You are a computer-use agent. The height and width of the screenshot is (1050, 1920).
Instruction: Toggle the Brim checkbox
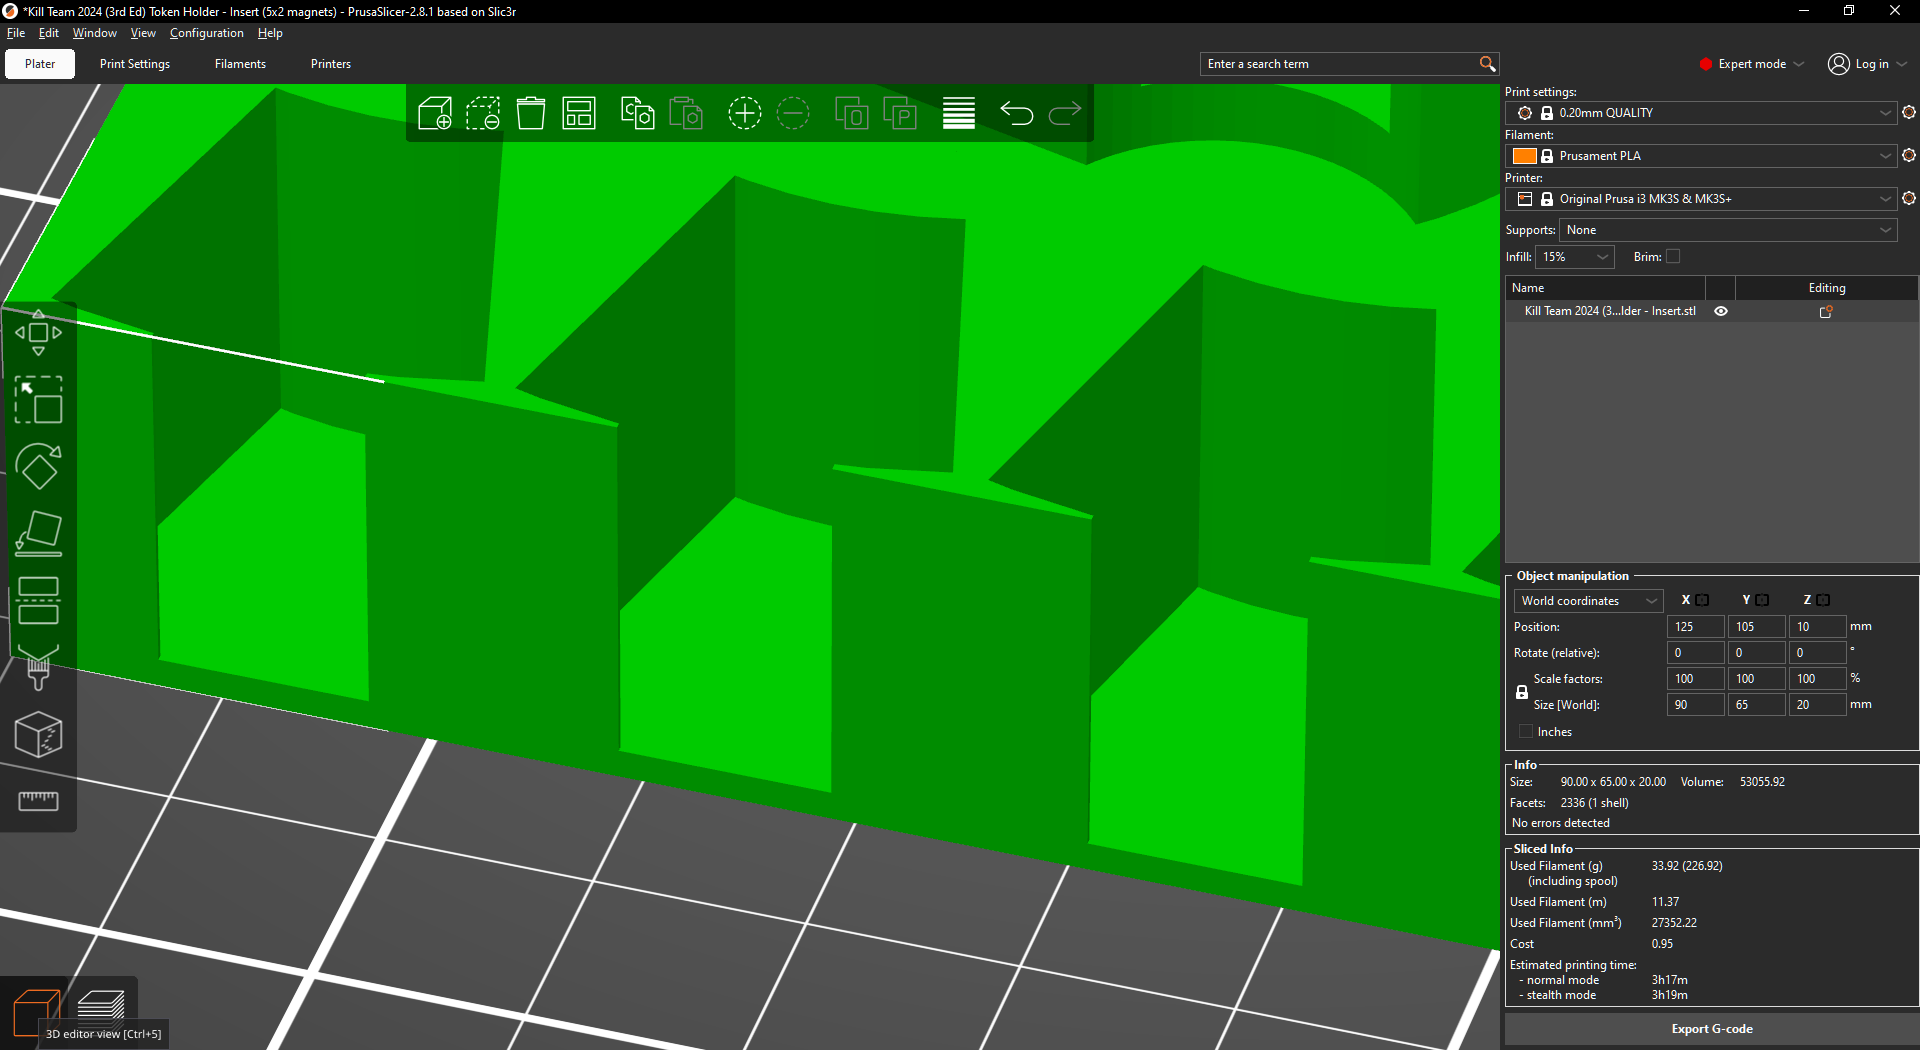point(1673,257)
